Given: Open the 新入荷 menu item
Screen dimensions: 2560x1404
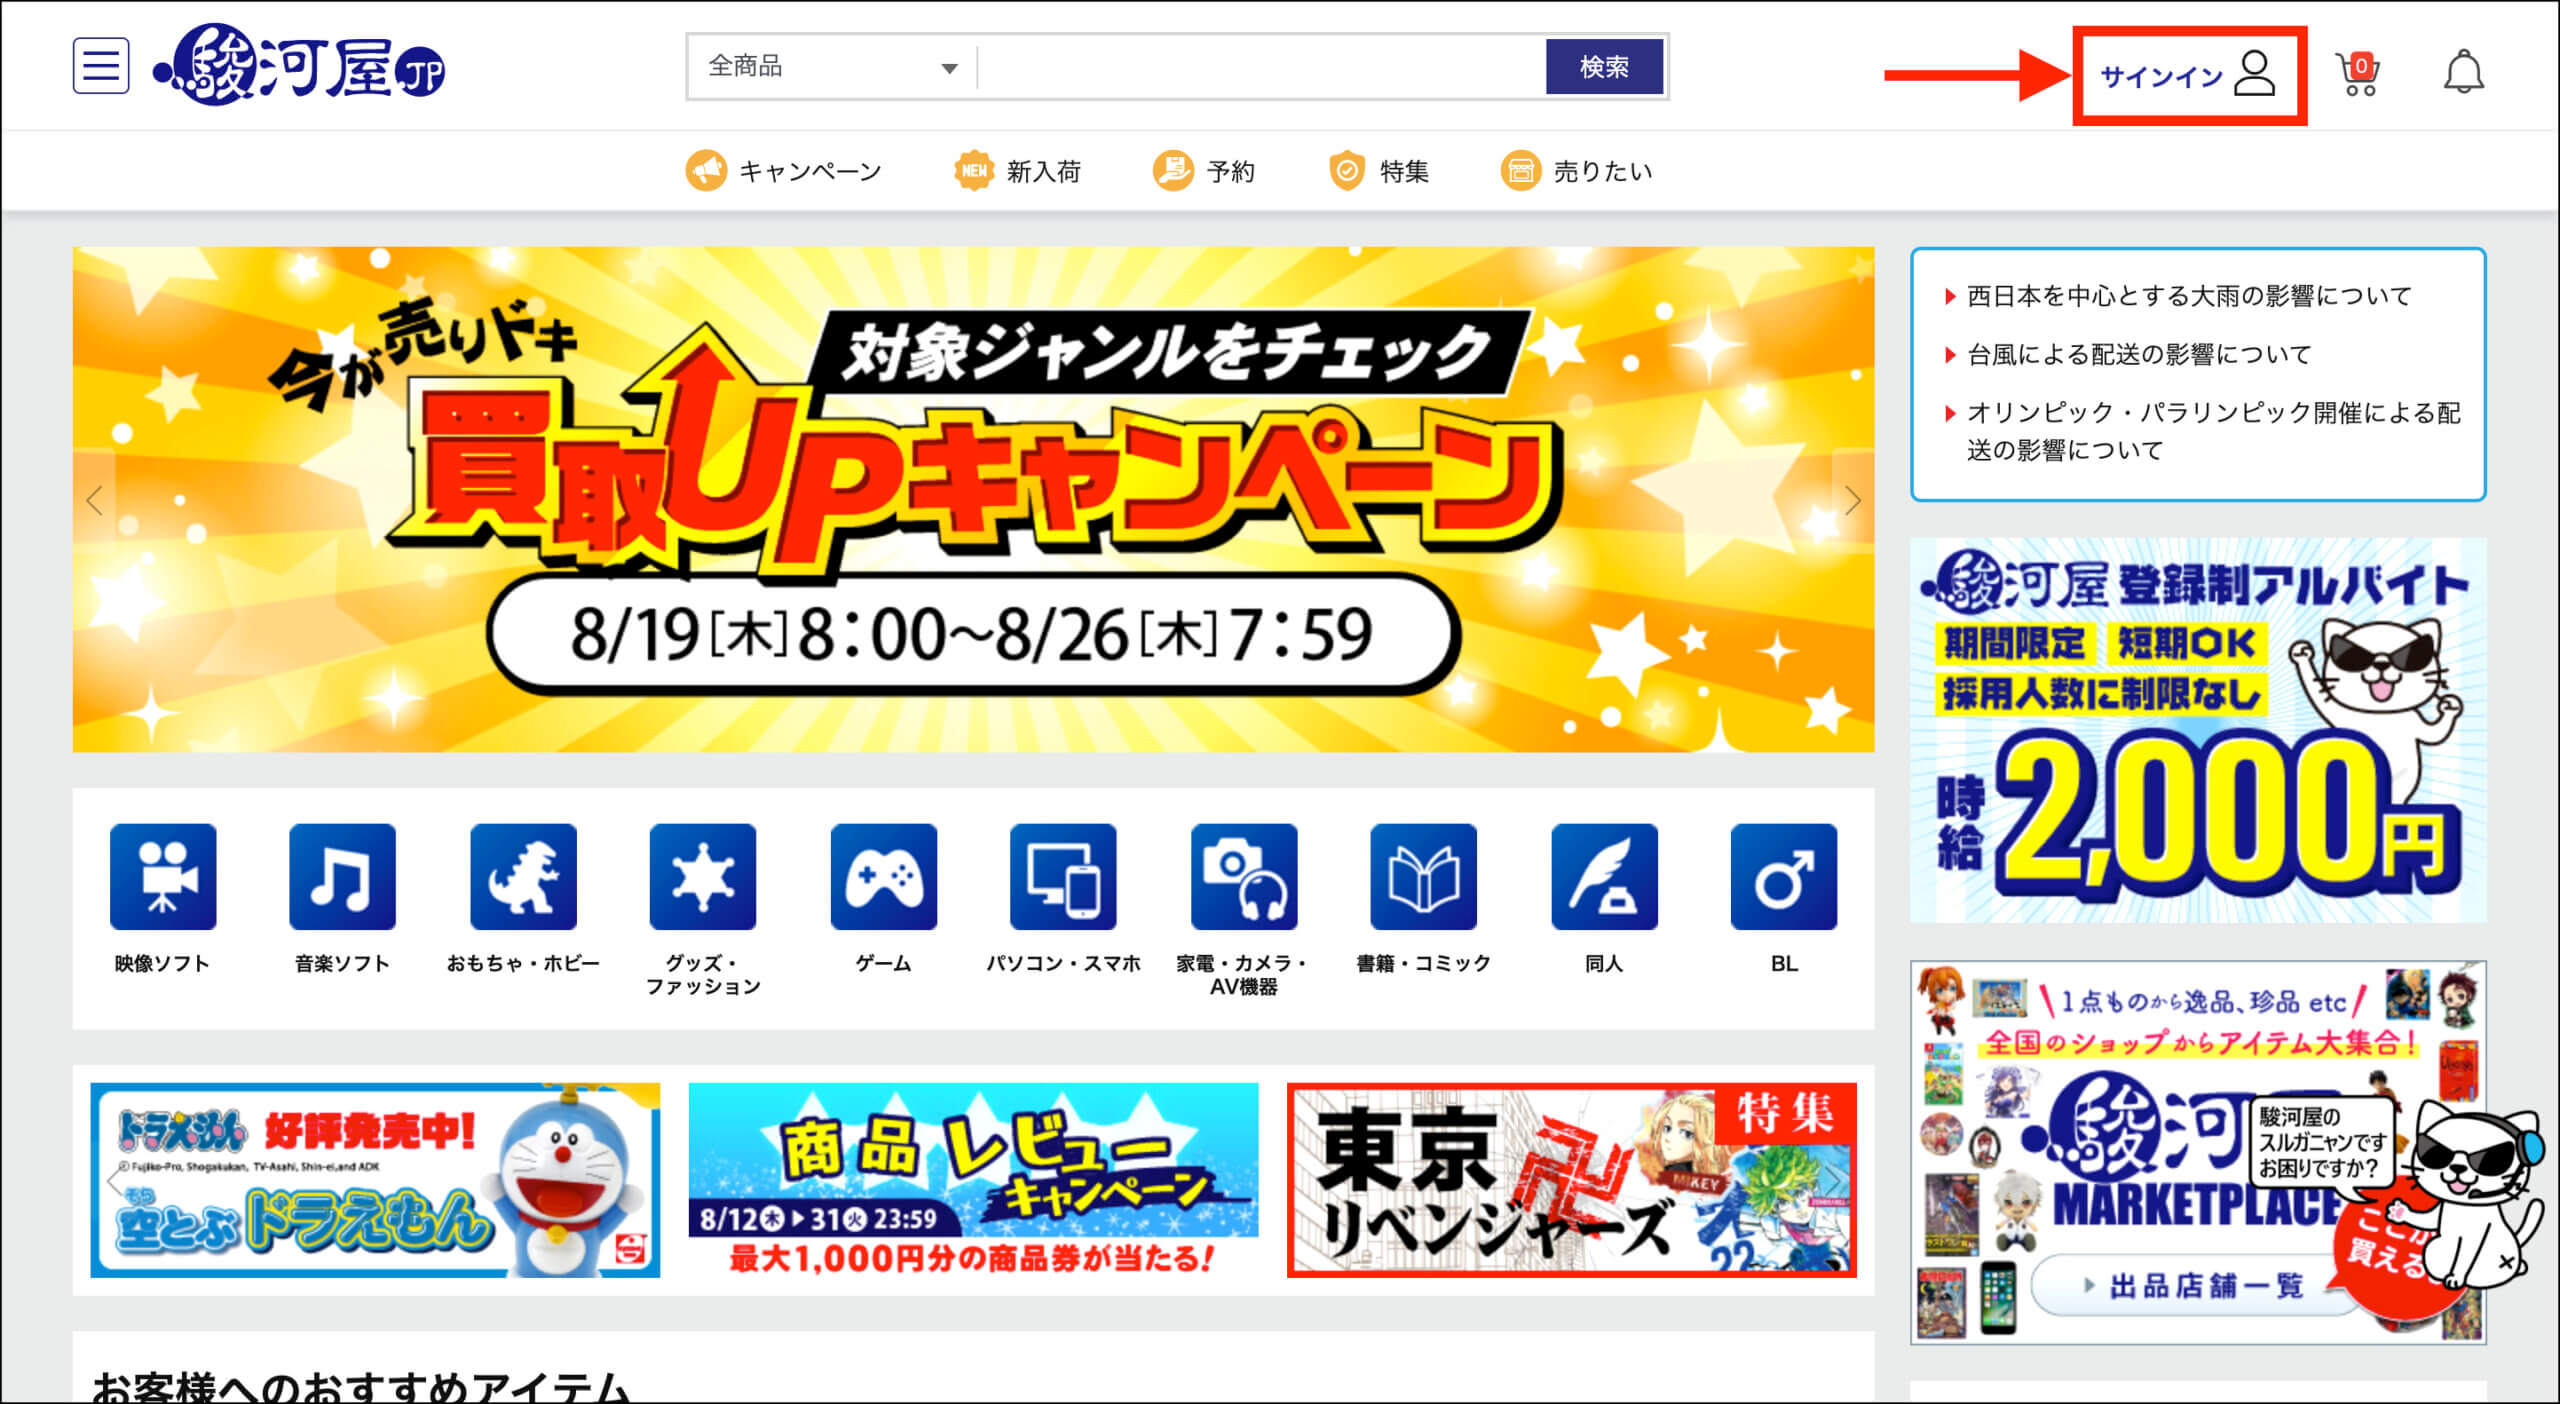Looking at the screenshot, I should 1017,171.
